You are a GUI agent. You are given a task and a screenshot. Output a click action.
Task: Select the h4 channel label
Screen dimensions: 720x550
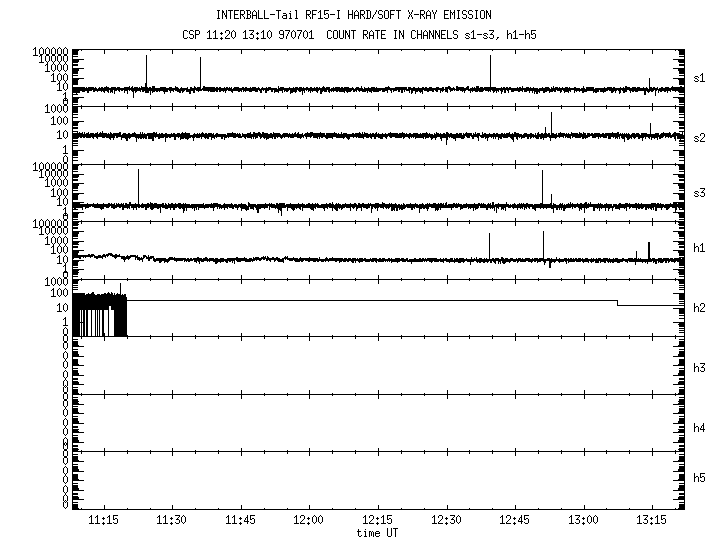pyautogui.click(x=700, y=428)
